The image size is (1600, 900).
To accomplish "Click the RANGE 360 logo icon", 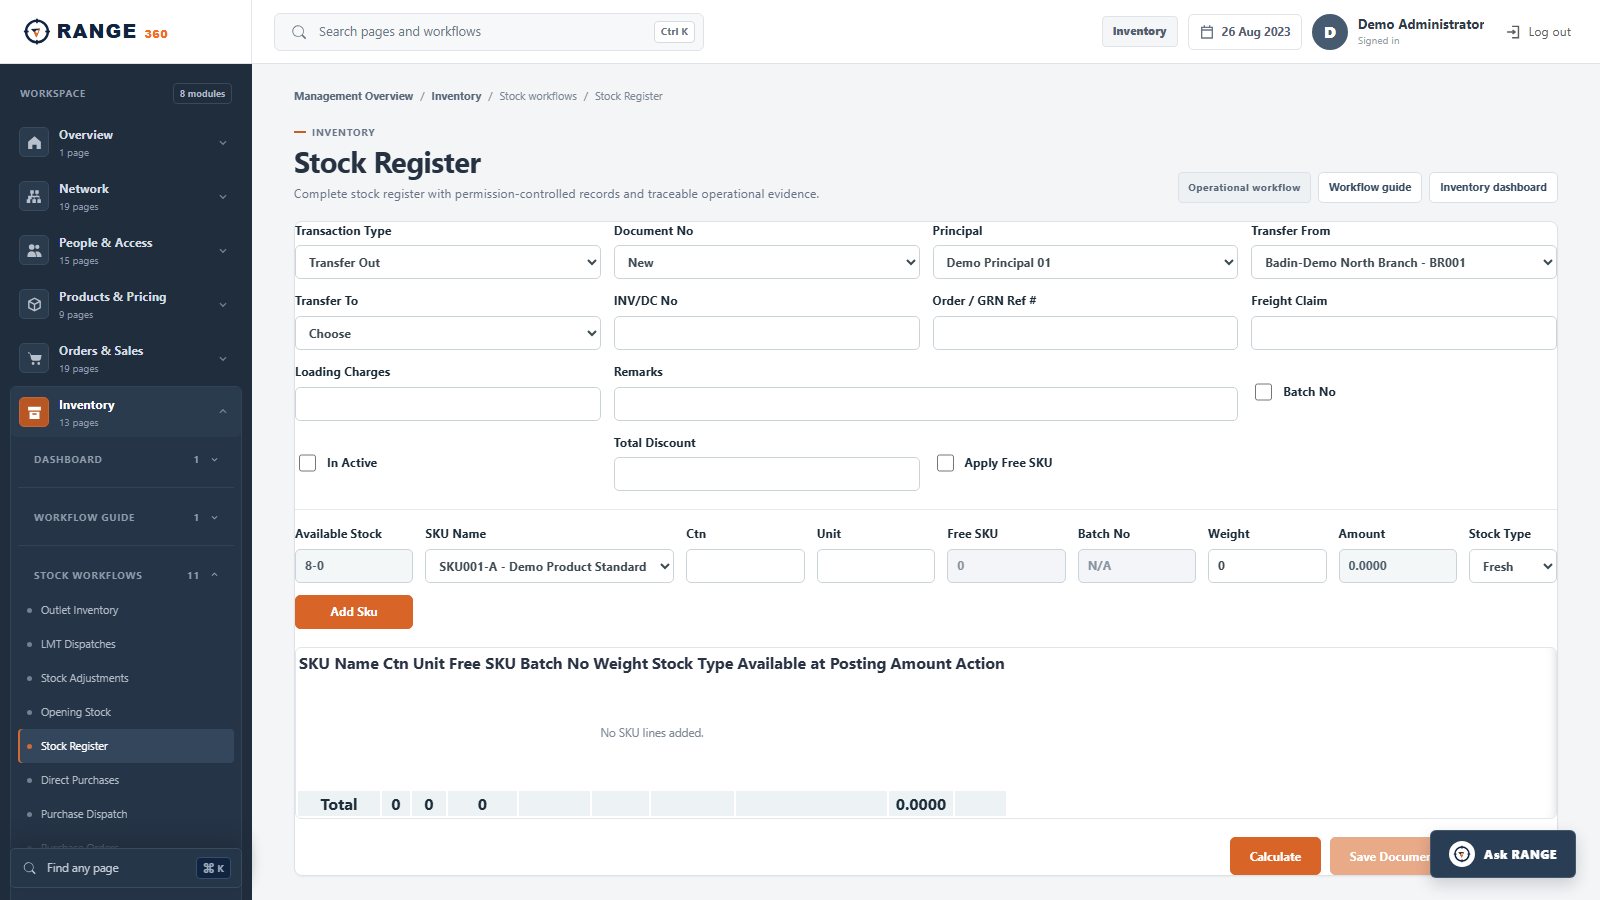I will coord(36,32).
